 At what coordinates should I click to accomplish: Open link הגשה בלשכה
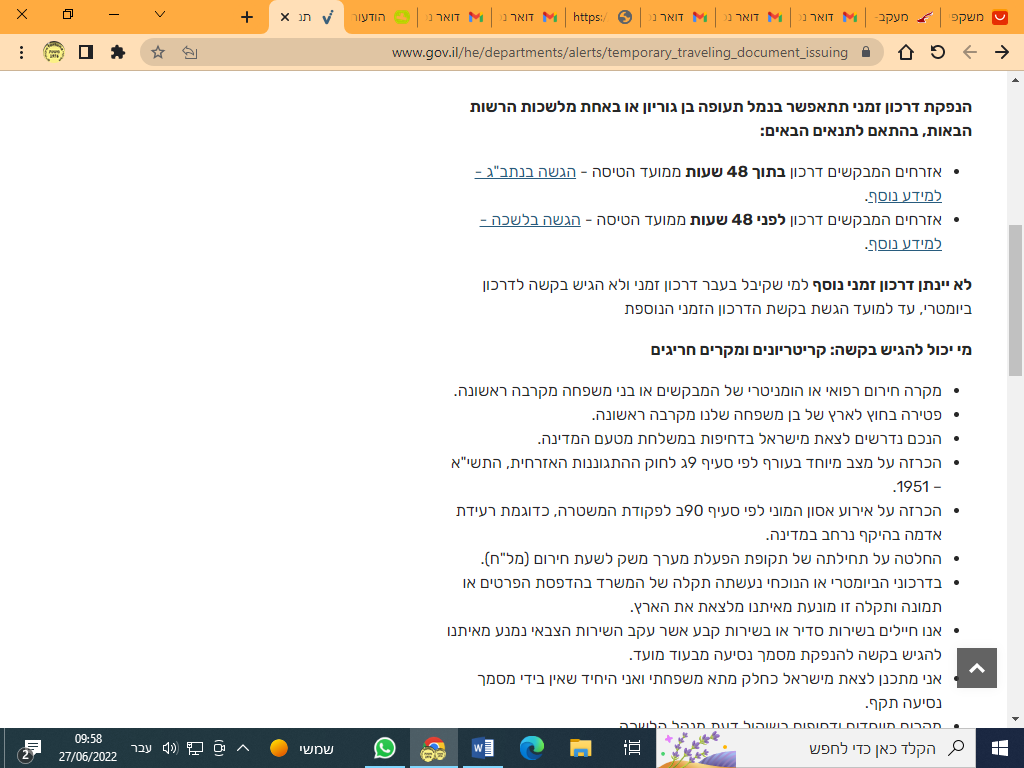[x=530, y=219]
